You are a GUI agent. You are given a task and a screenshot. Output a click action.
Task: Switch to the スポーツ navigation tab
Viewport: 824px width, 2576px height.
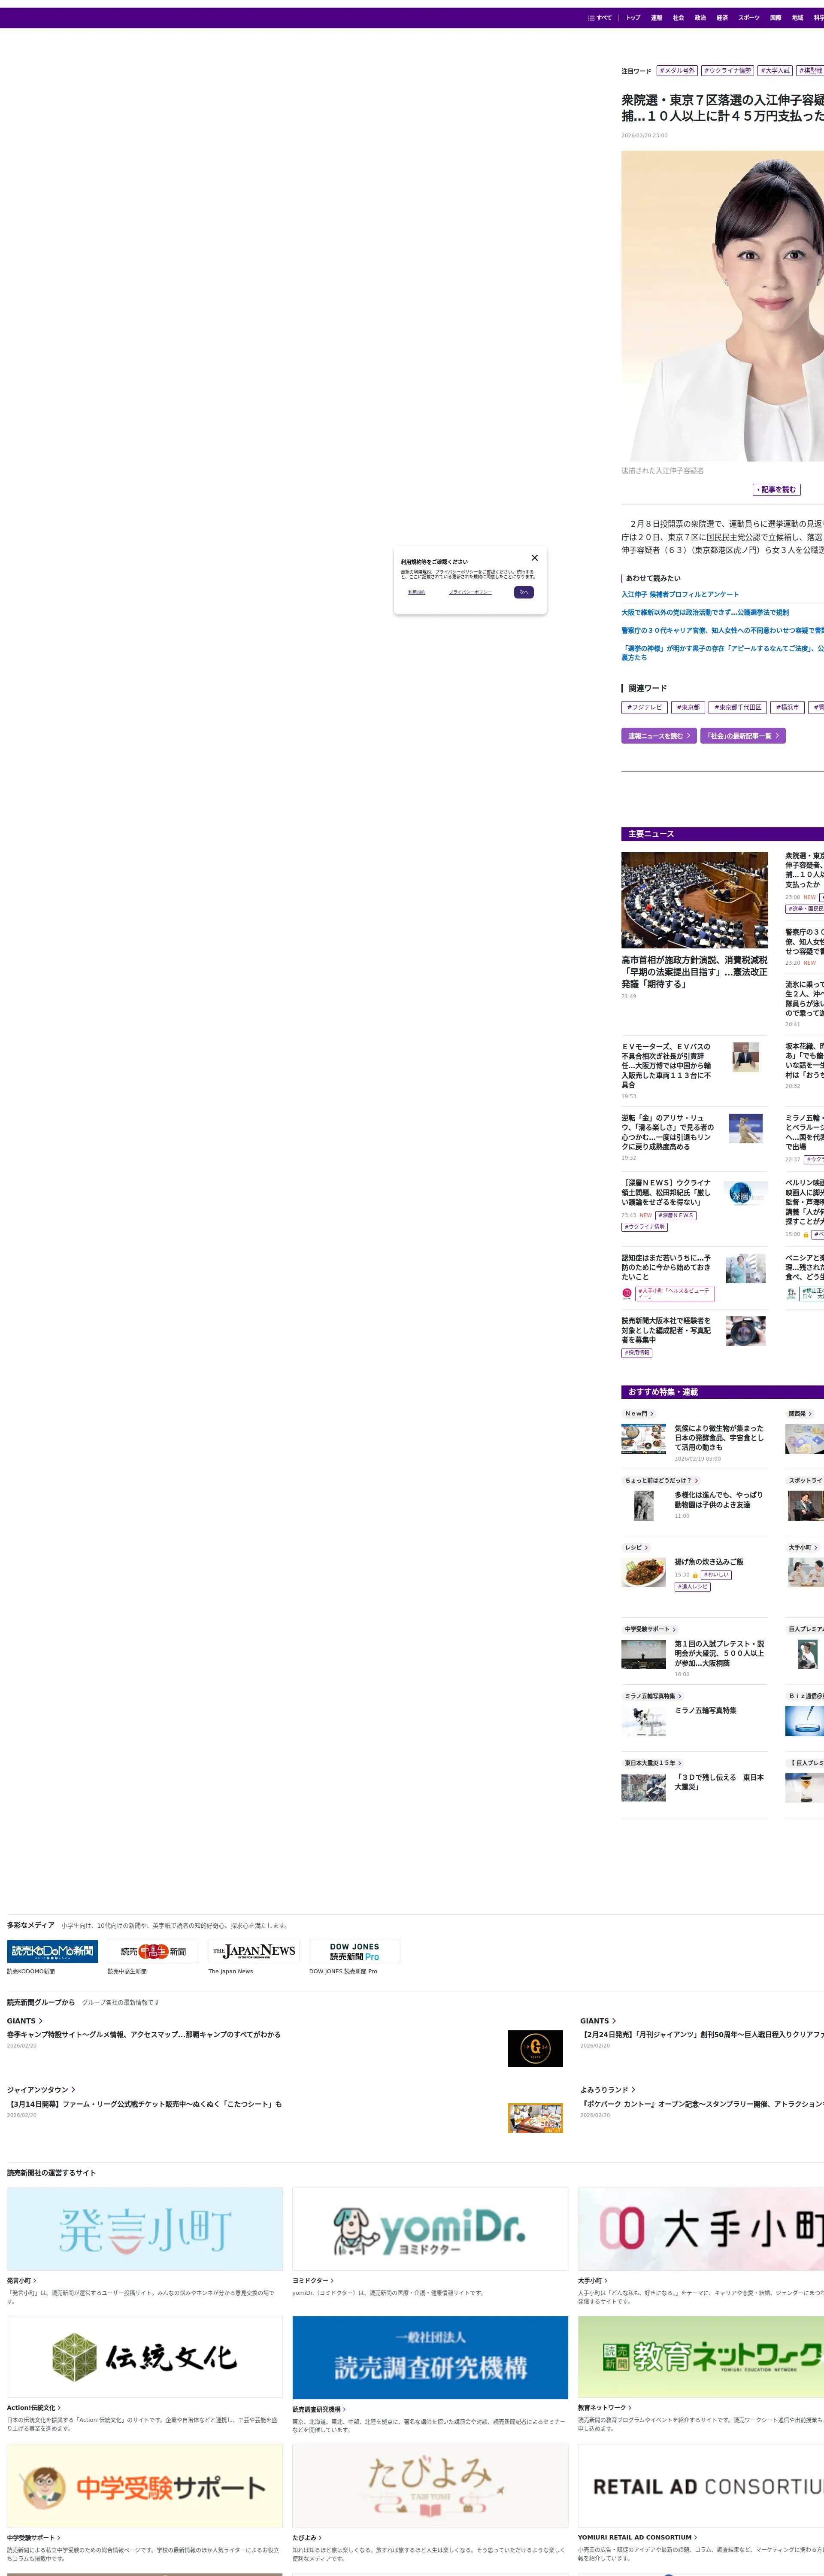(x=748, y=18)
